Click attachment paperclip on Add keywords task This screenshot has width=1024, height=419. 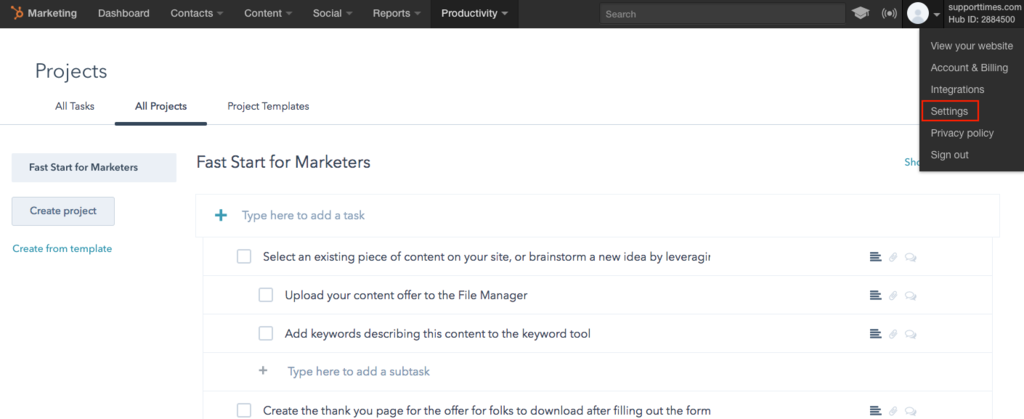(x=893, y=334)
